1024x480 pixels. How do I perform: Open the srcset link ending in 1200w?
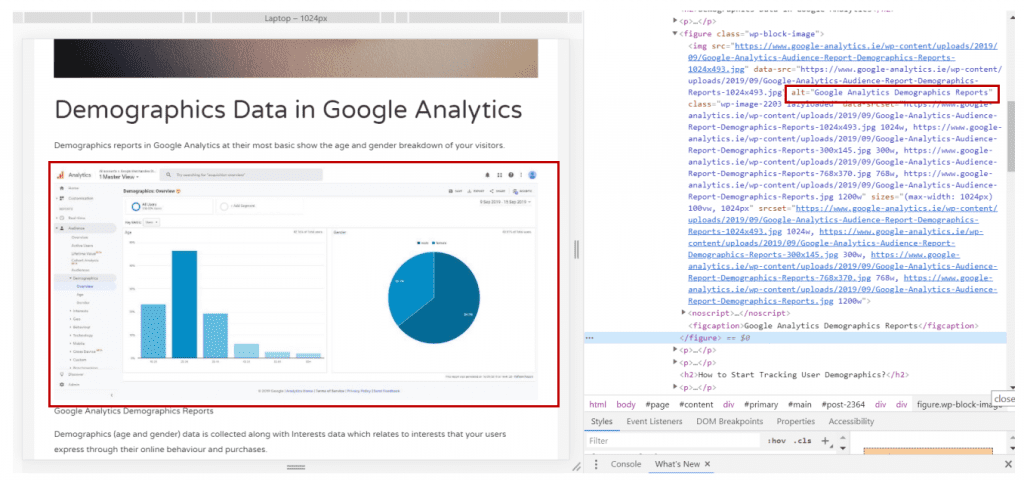pyautogui.click(x=842, y=290)
